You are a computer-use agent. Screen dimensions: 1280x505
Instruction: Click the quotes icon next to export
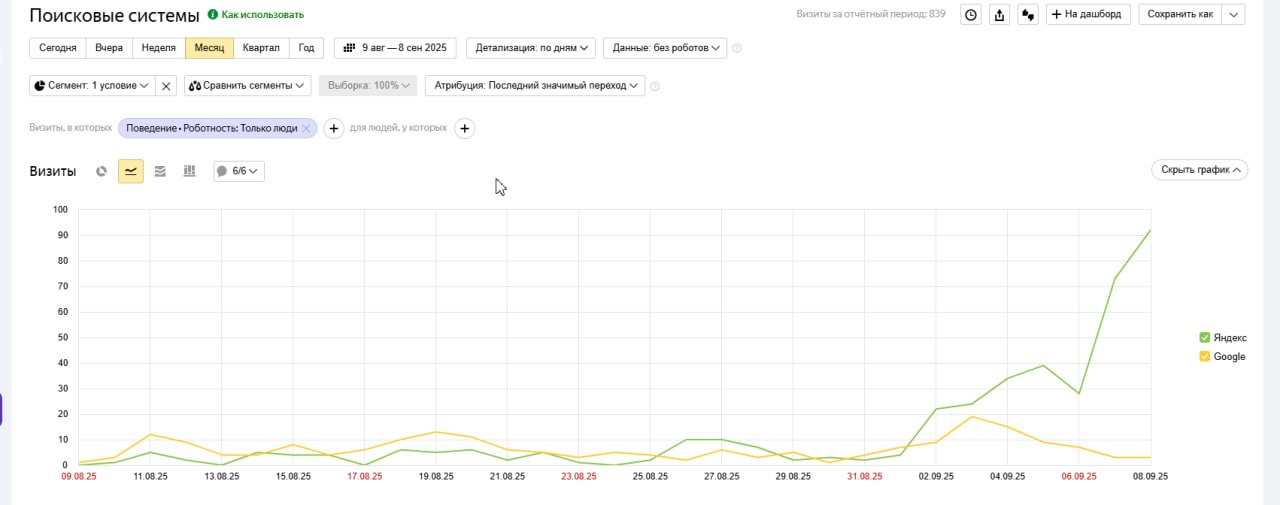pyautogui.click(x=1027, y=14)
